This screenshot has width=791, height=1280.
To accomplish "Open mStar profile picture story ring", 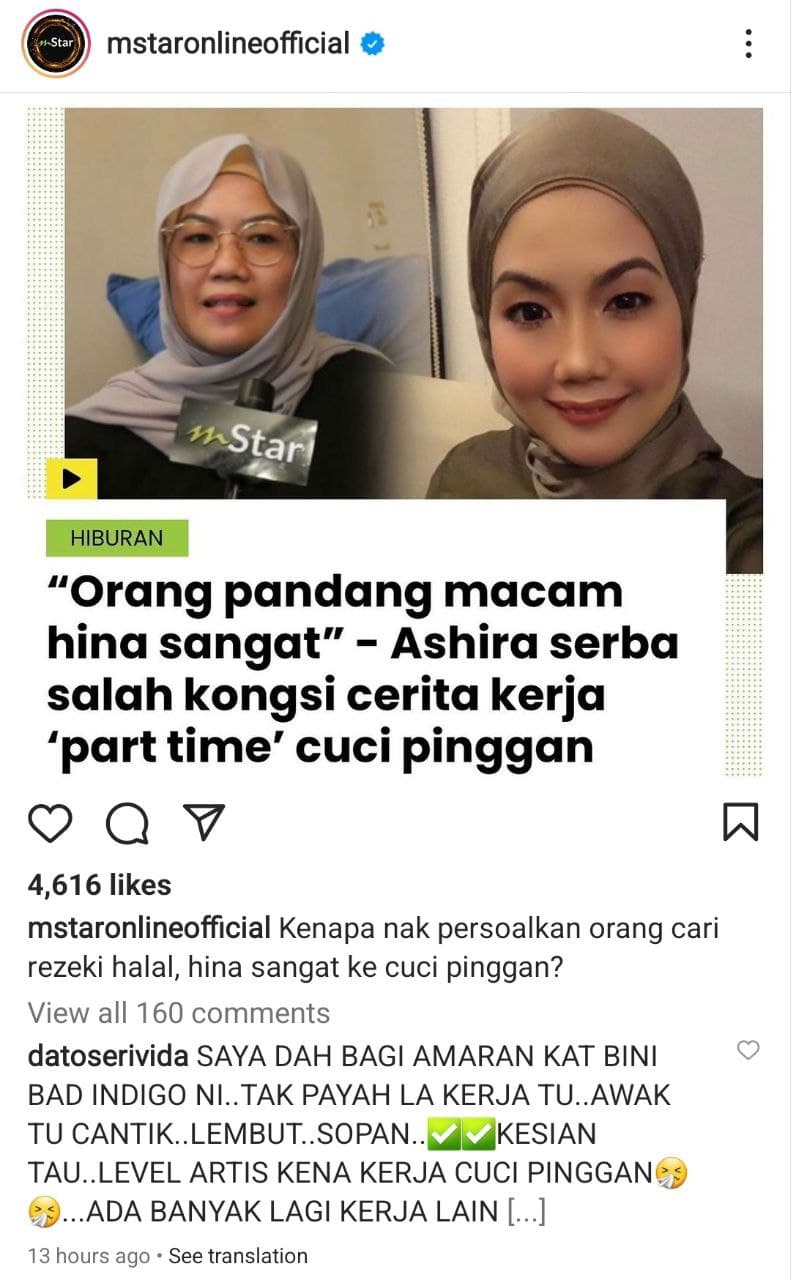I will tap(56, 44).
